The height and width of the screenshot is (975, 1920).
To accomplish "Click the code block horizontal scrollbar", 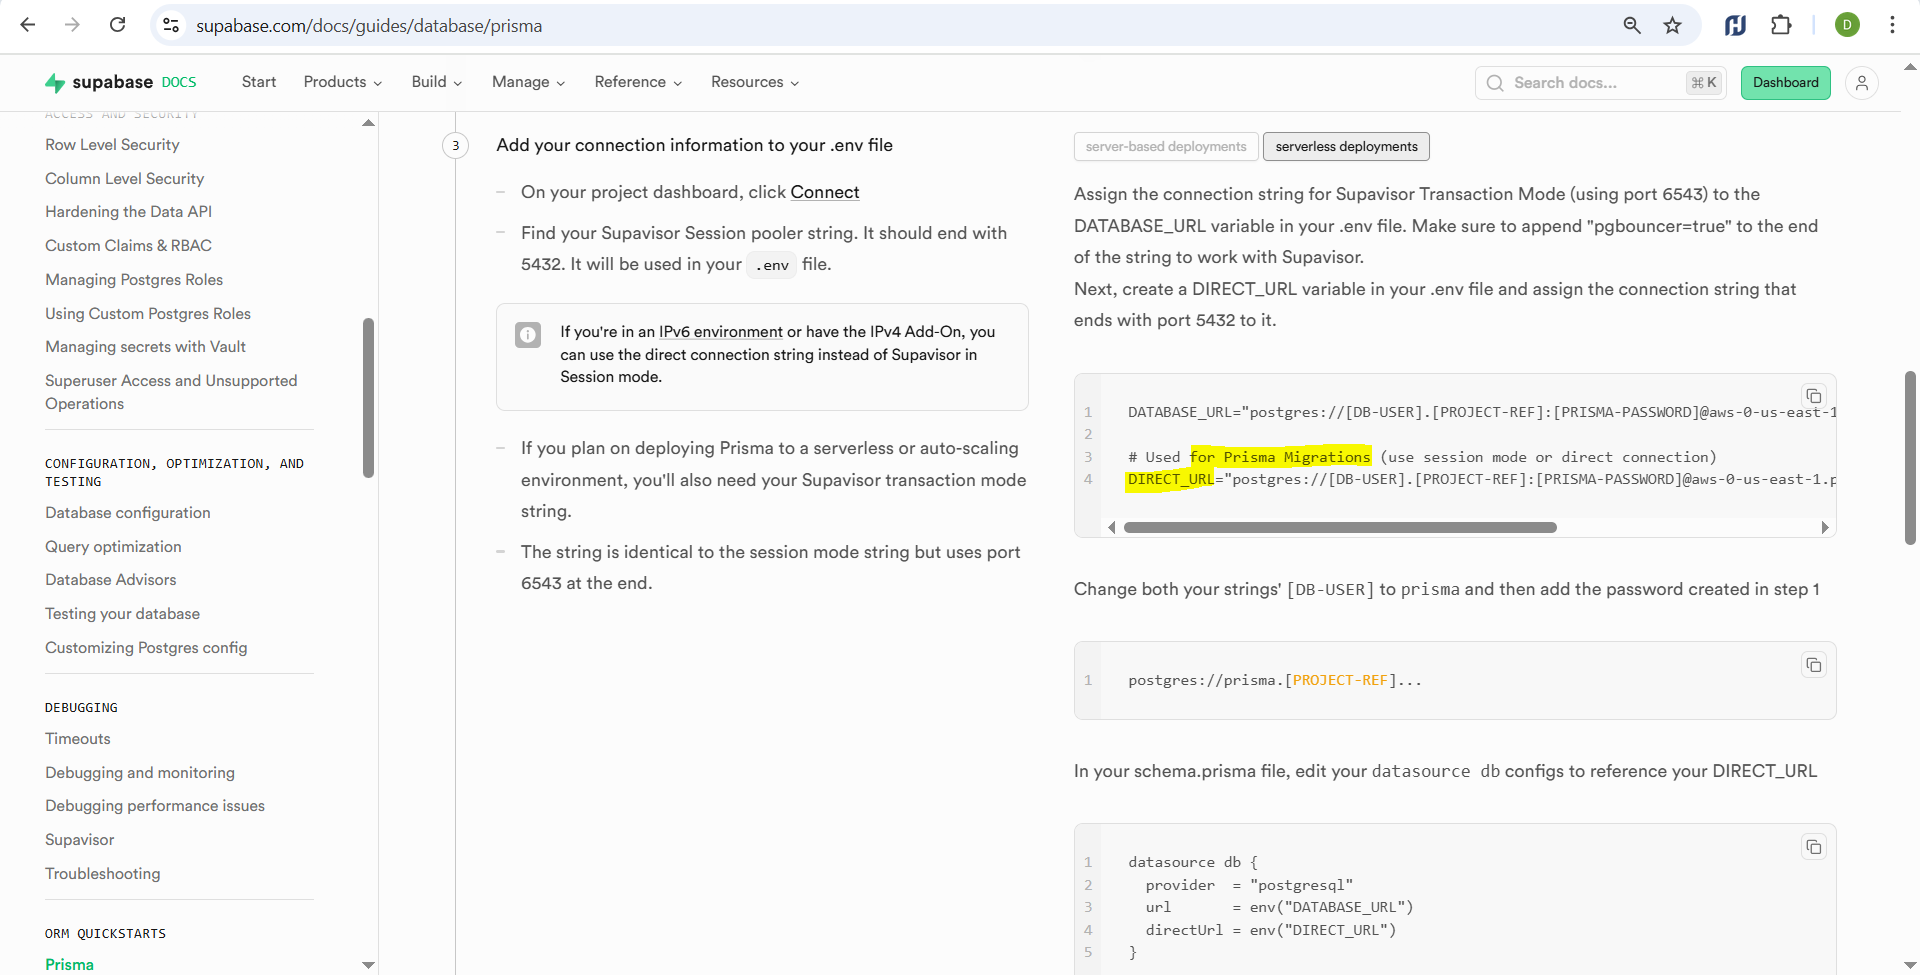I will click(x=1340, y=527).
